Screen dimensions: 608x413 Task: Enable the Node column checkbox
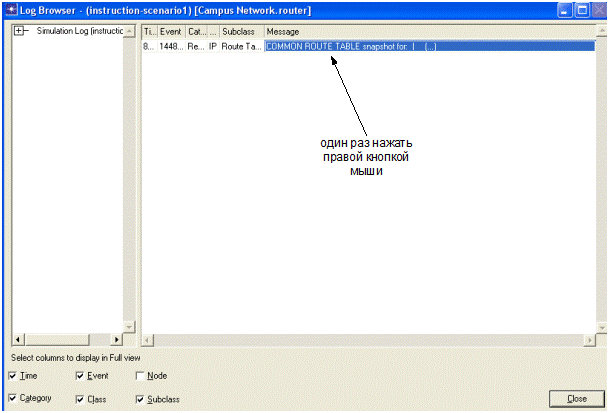tap(140, 376)
